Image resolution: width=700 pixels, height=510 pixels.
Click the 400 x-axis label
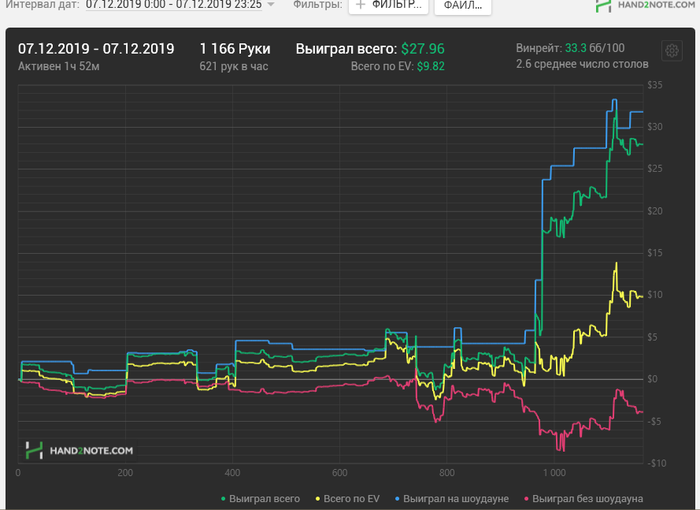pos(232,473)
